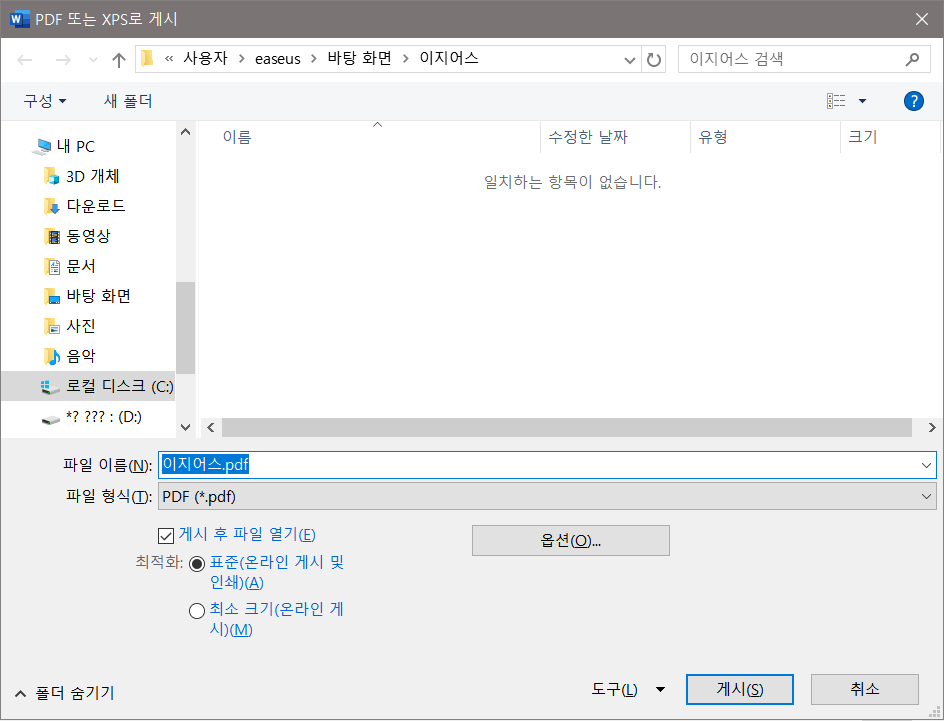This screenshot has height=721, width=944.
Task: Expand the 파일 형식 PDF dropdown
Action: coord(546,496)
